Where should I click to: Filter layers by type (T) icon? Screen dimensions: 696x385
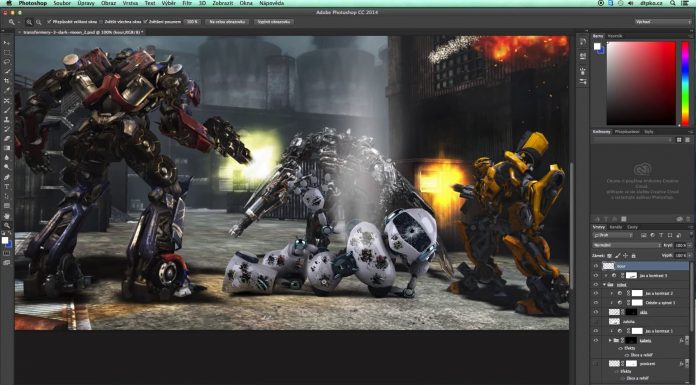click(661, 235)
